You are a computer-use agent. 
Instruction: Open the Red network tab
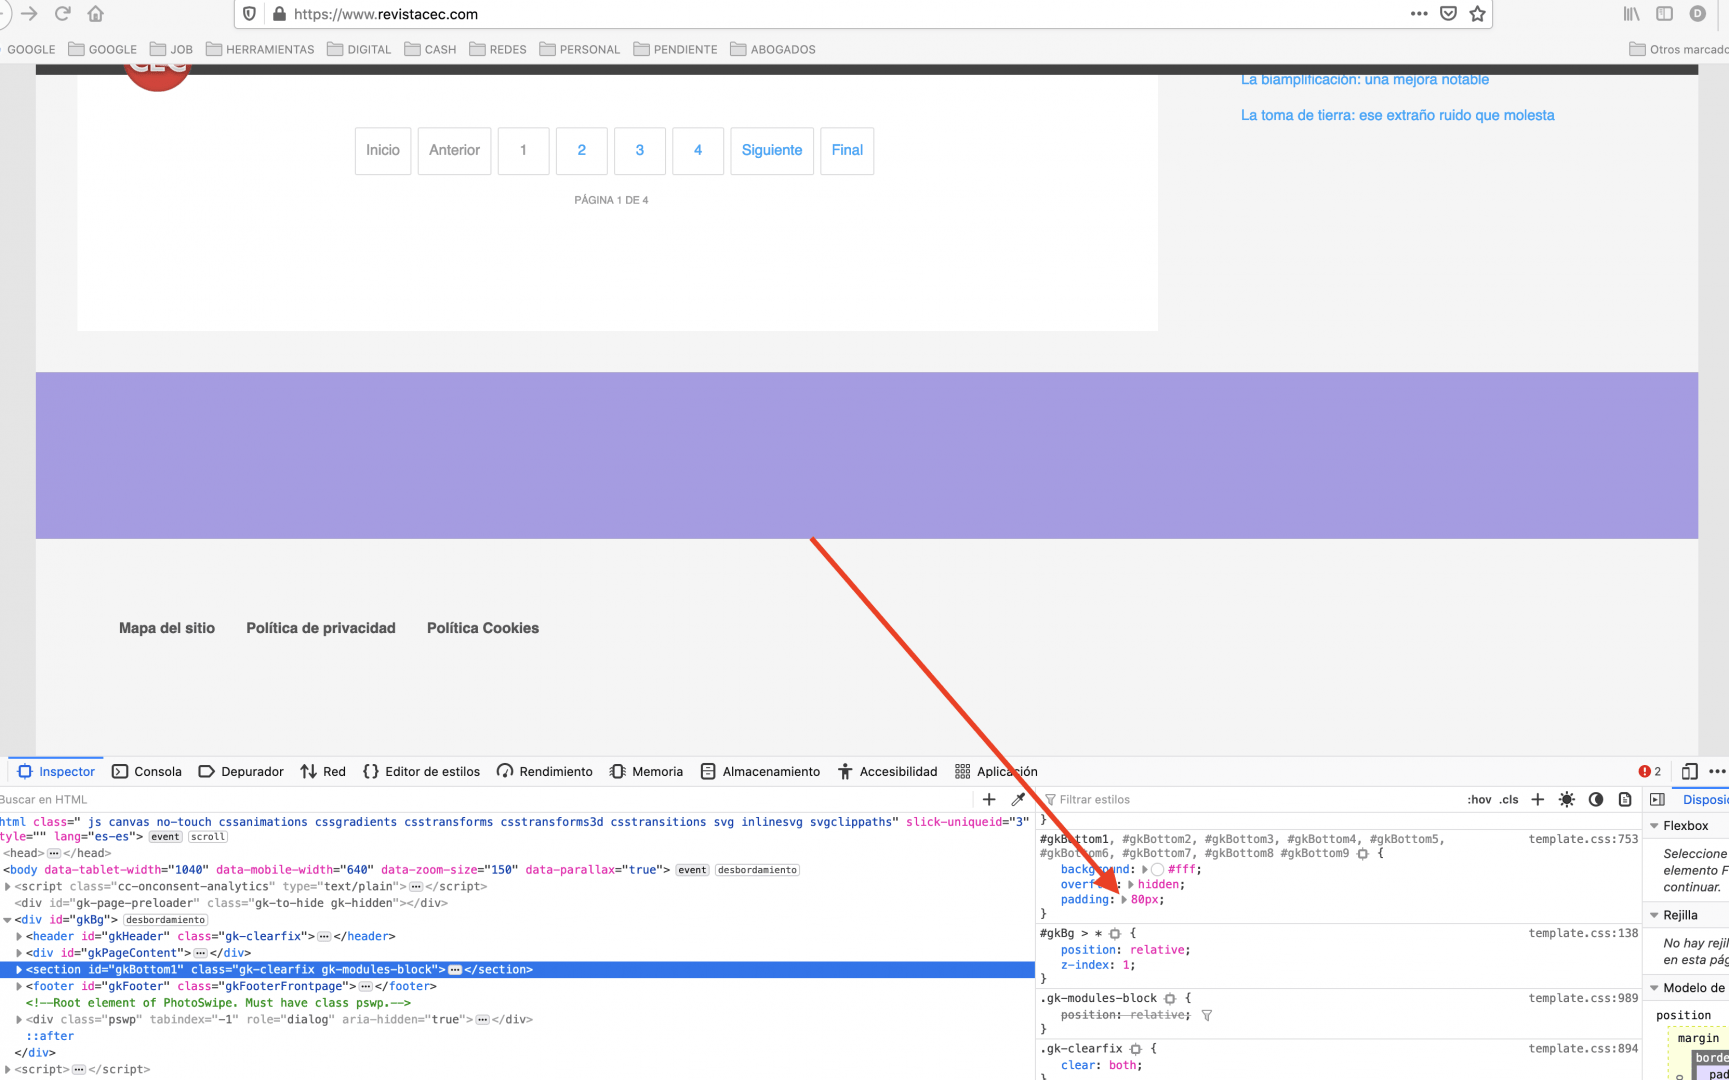pyautogui.click(x=323, y=771)
